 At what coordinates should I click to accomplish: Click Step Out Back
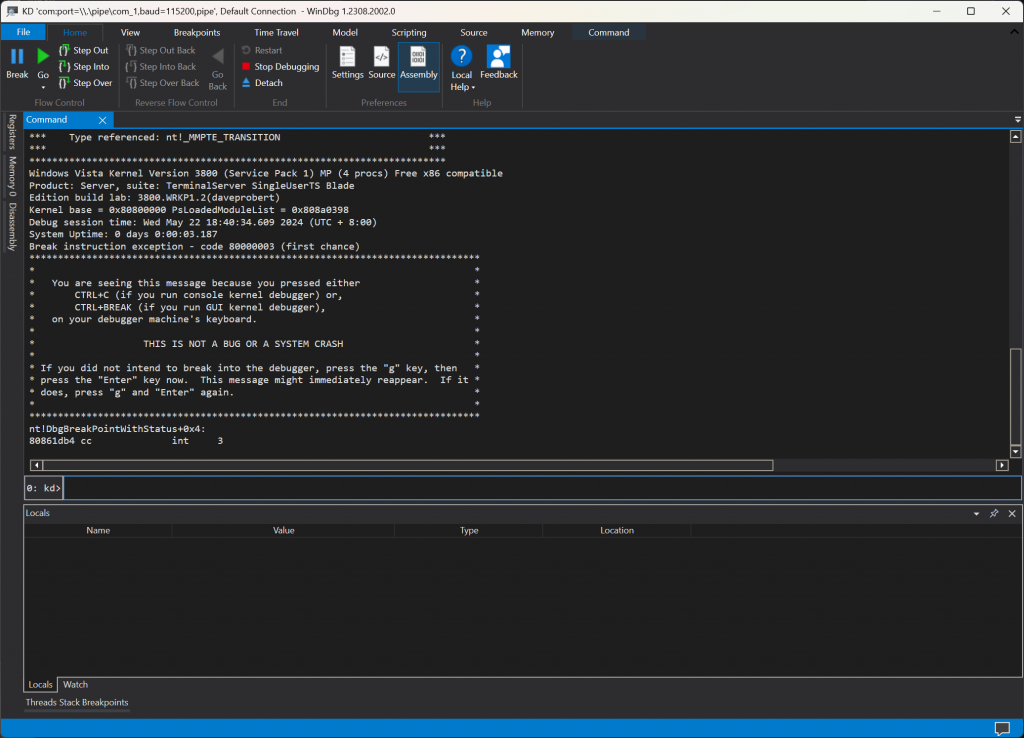(x=161, y=50)
